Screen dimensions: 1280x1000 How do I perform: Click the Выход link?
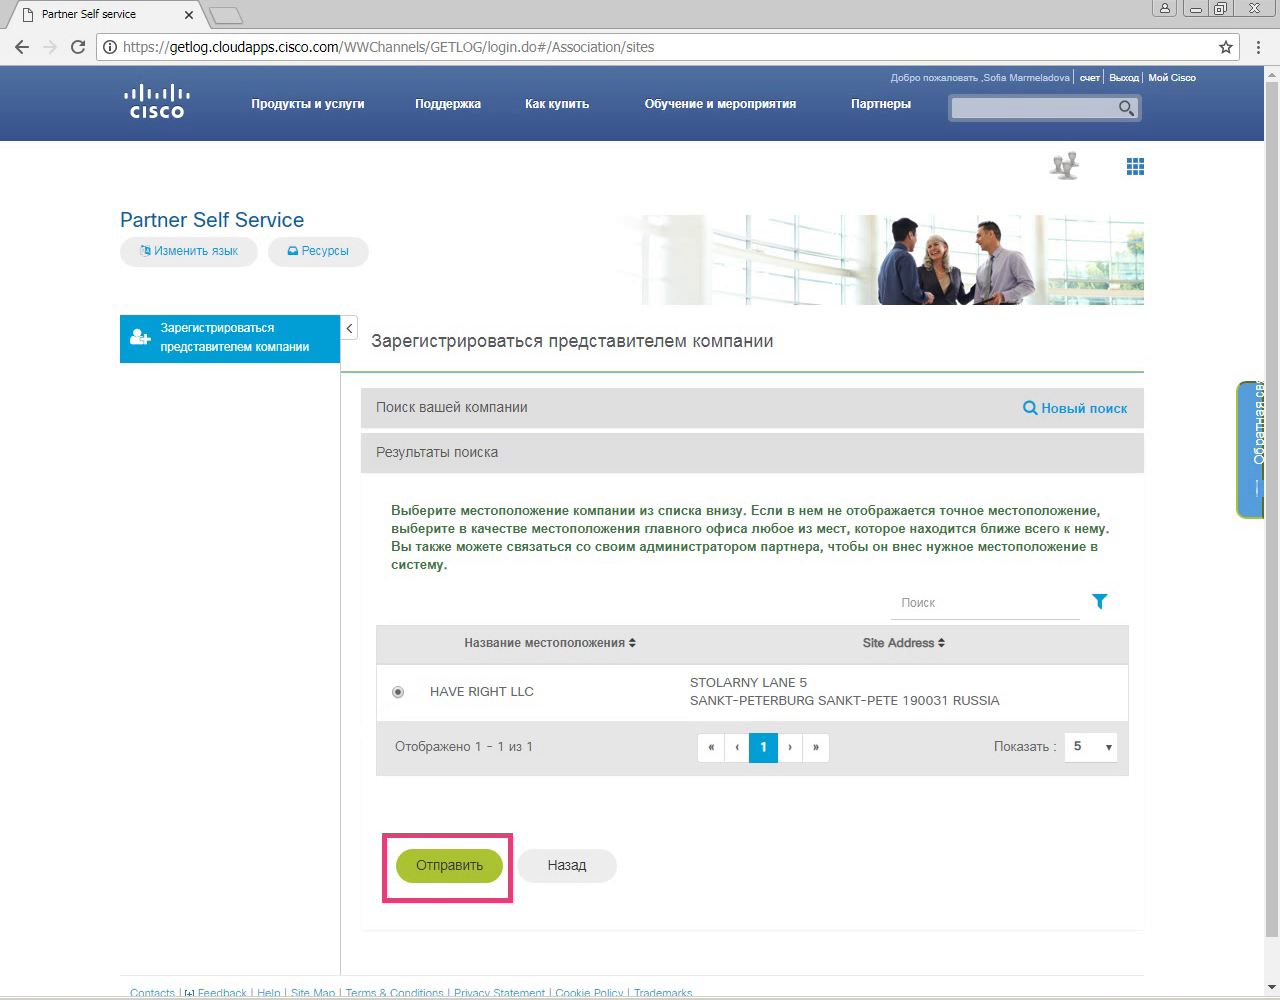coord(1124,77)
